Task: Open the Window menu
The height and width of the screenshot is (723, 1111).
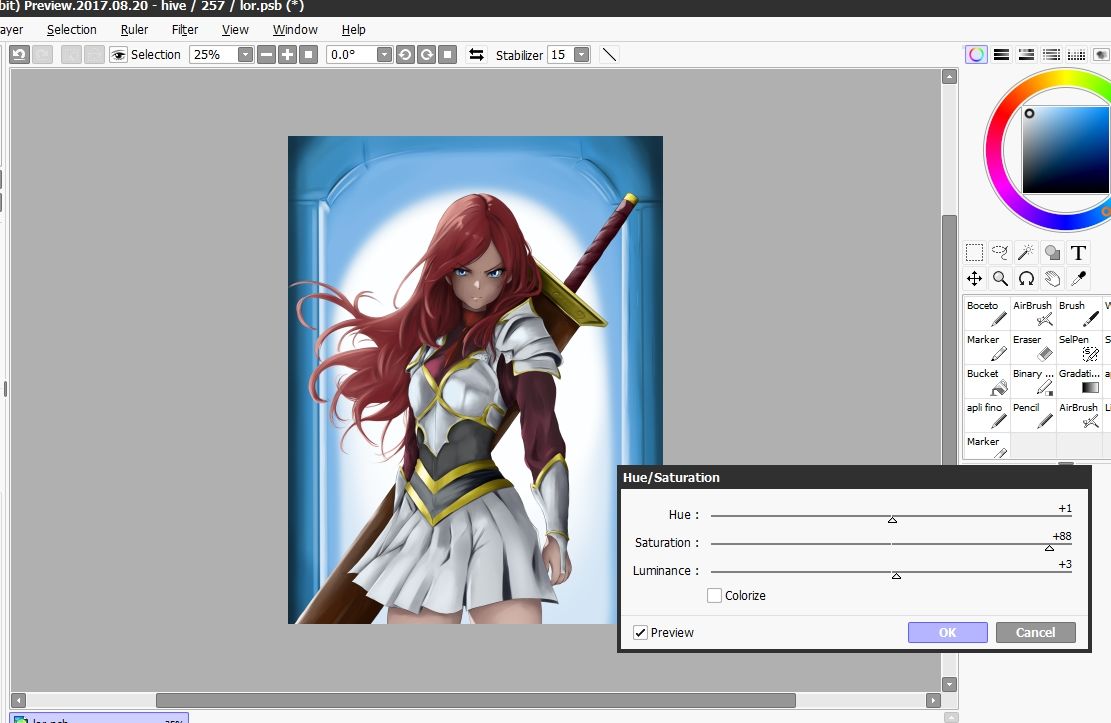Action: point(295,30)
